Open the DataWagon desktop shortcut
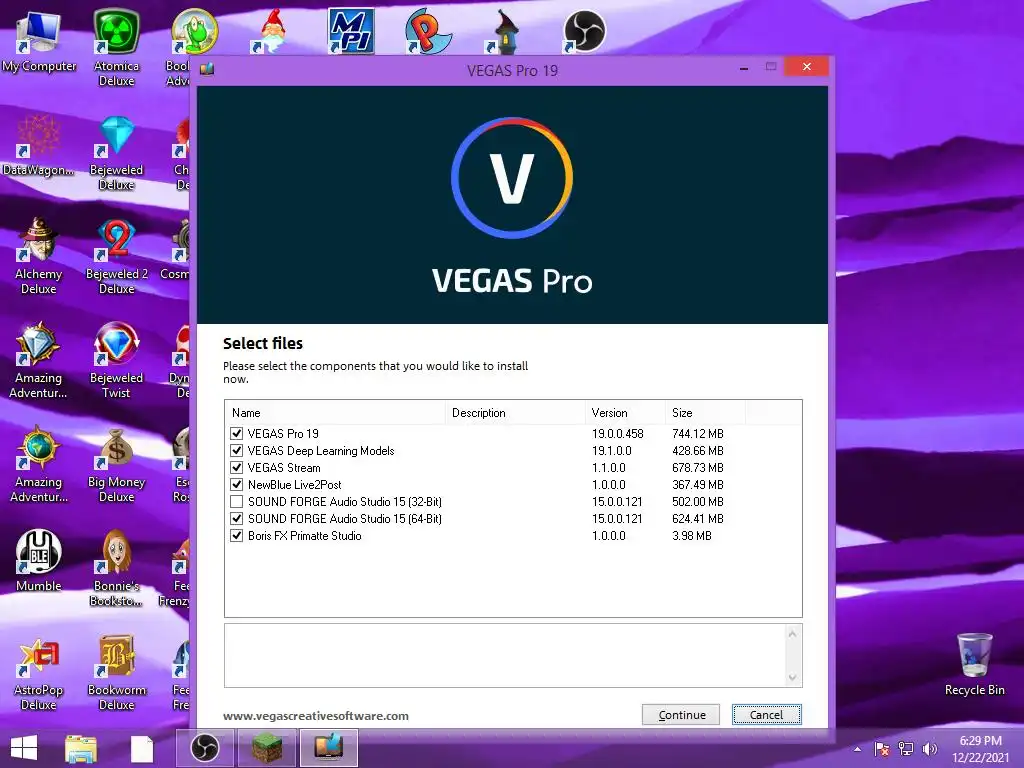Viewport: 1024px width, 768px height. 39,145
